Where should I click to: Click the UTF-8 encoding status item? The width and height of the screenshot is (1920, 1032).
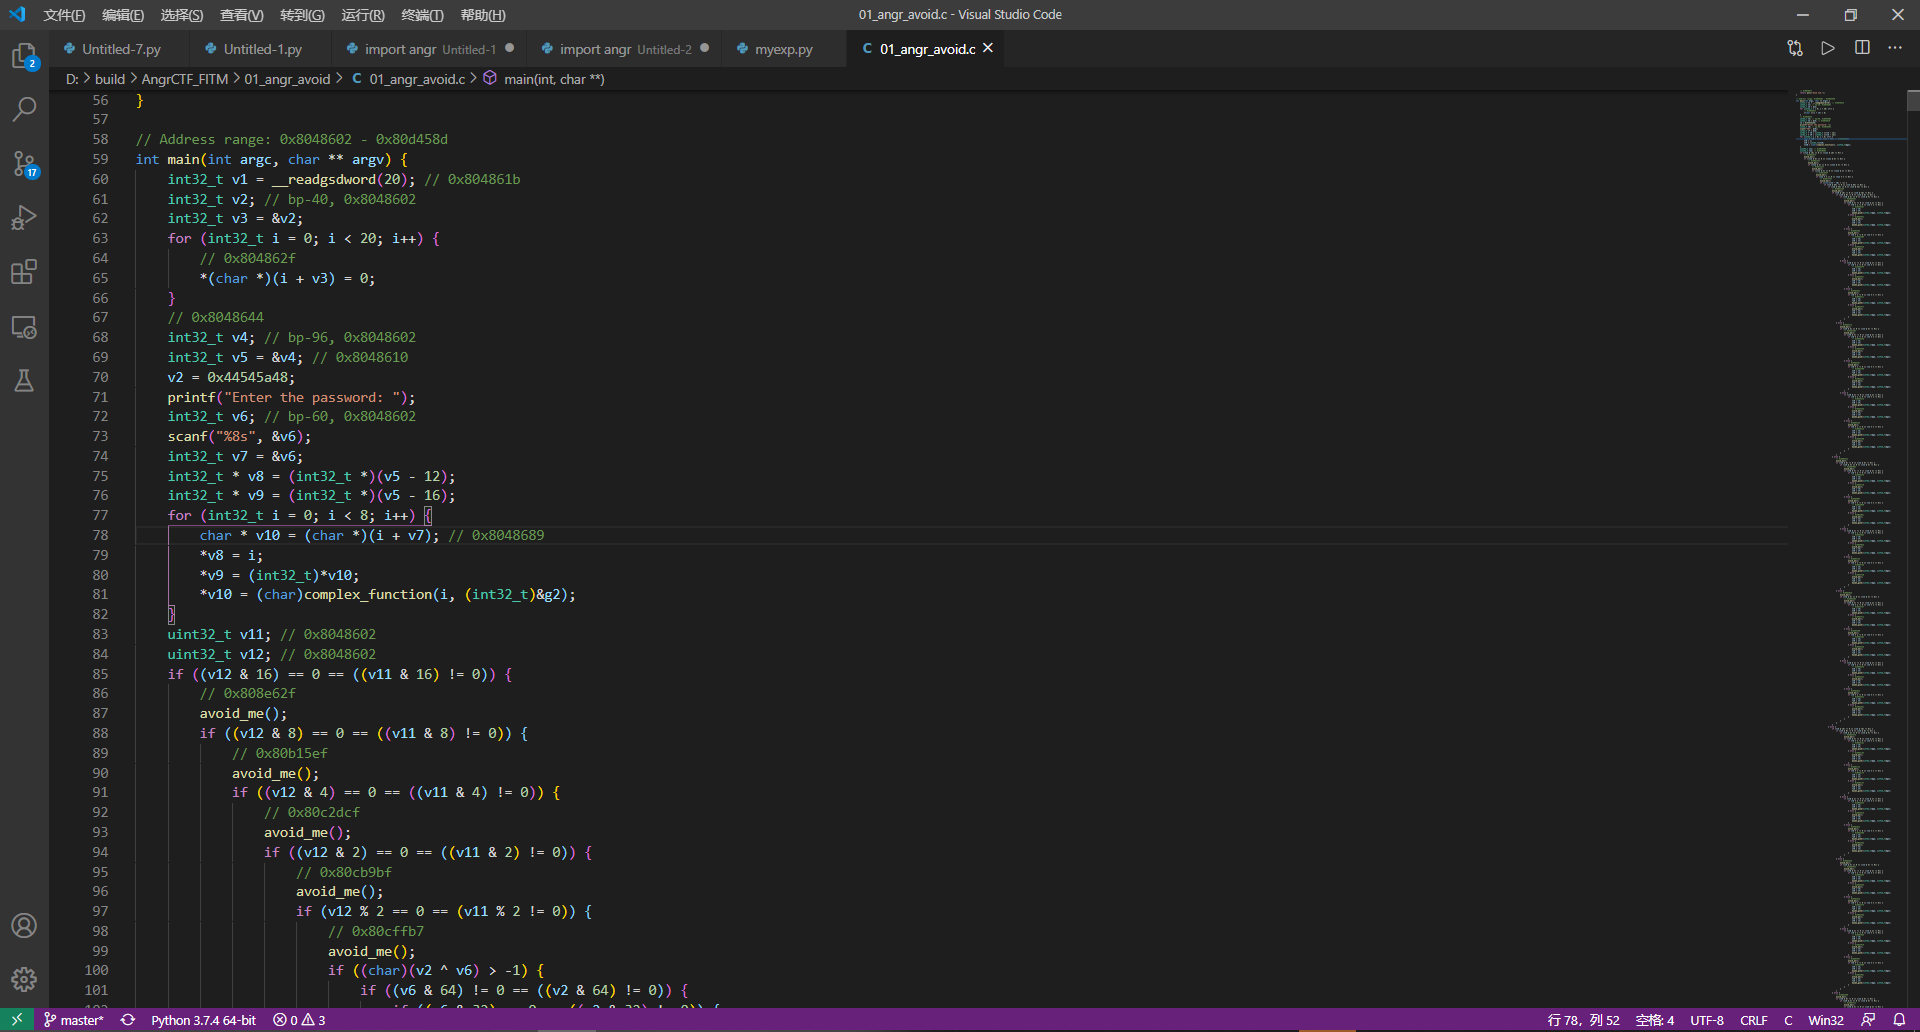(x=1707, y=1020)
